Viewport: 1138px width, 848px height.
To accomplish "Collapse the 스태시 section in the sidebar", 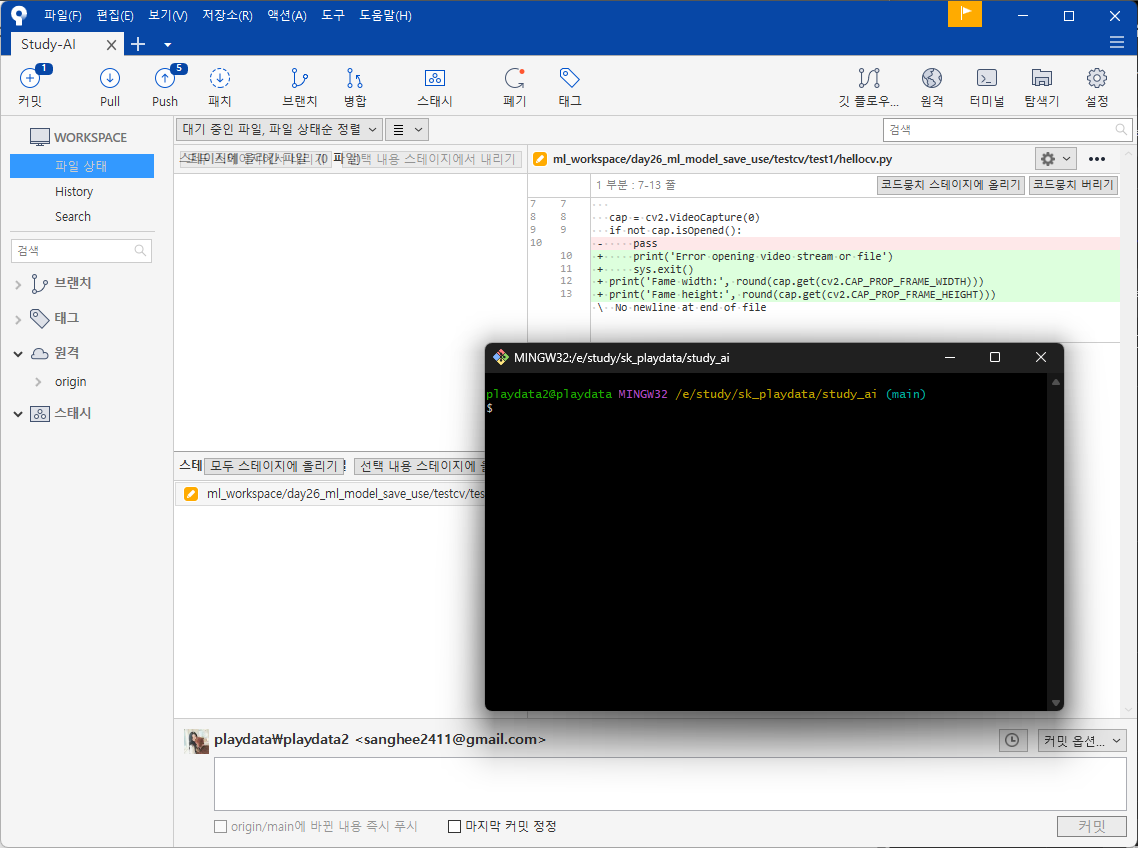I will (x=18, y=414).
